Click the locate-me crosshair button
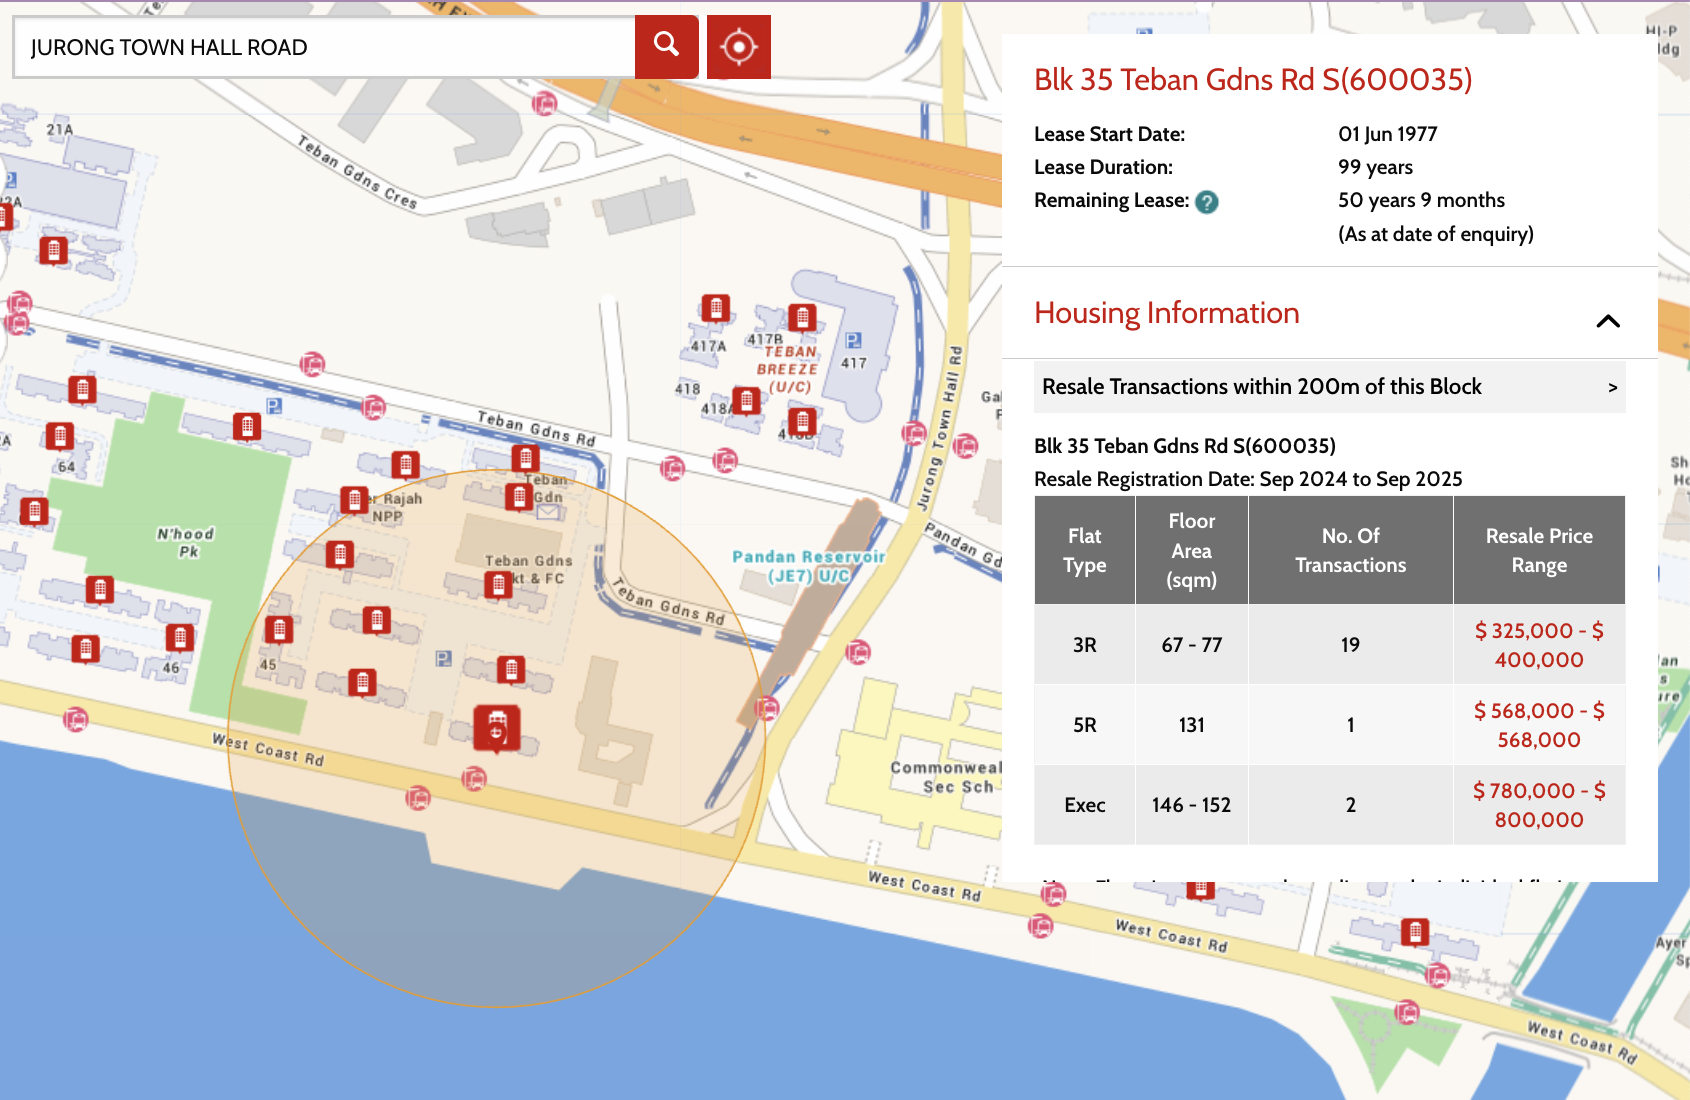The height and width of the screenshot is (1100, 1690). coord(739,46)
